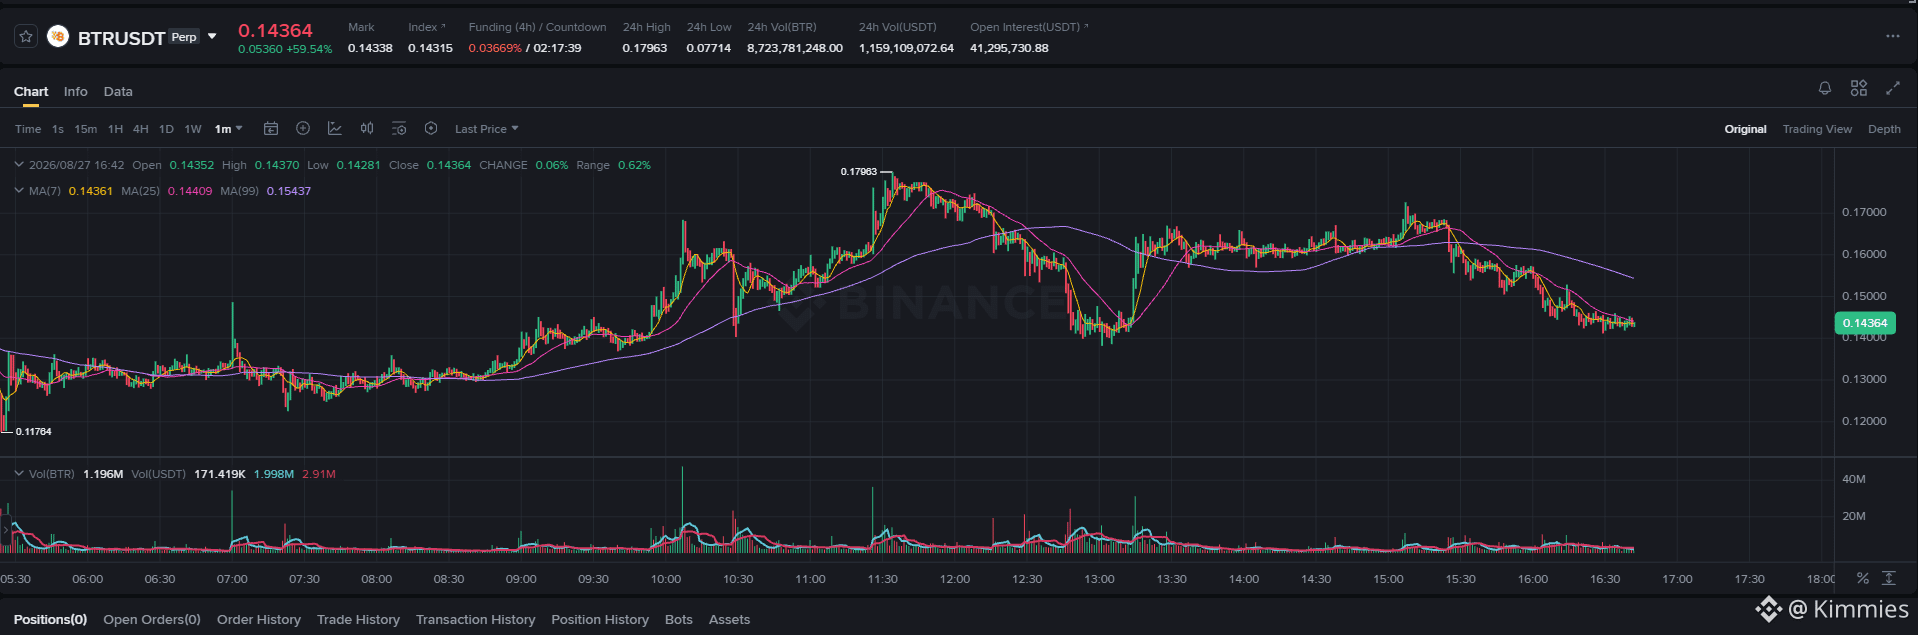Click the 12:00 time axis label

955,579
